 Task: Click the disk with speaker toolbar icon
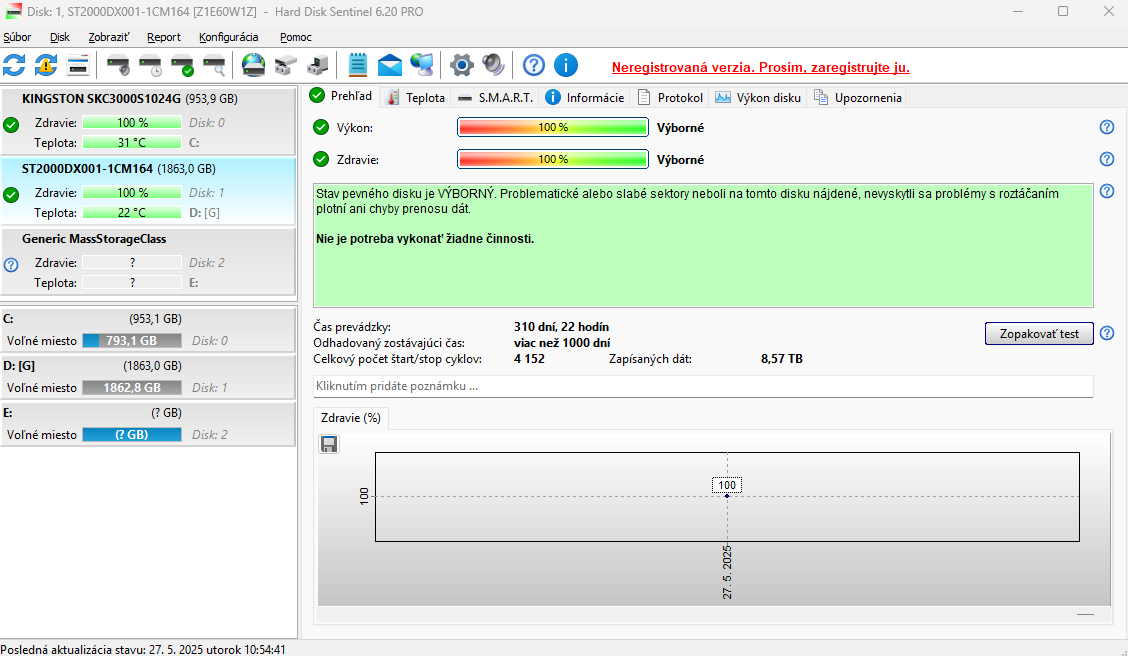coord(118,65)
